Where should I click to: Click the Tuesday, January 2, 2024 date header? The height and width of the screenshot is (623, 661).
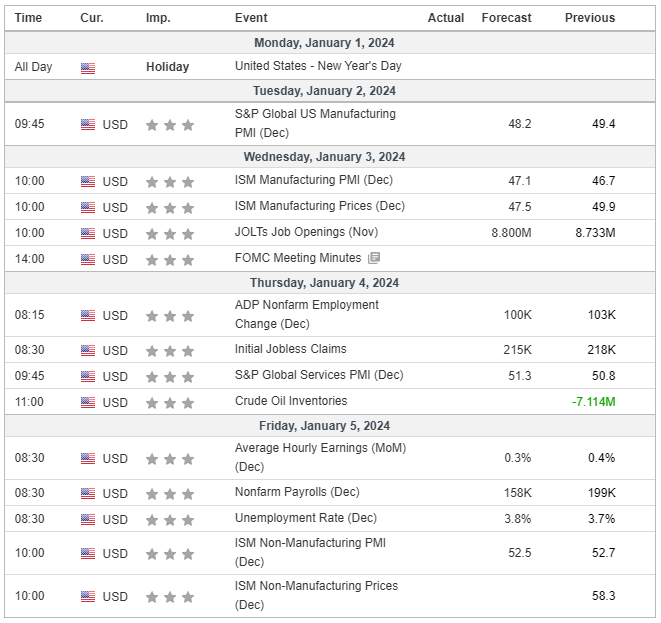click(x=324, y=91)
